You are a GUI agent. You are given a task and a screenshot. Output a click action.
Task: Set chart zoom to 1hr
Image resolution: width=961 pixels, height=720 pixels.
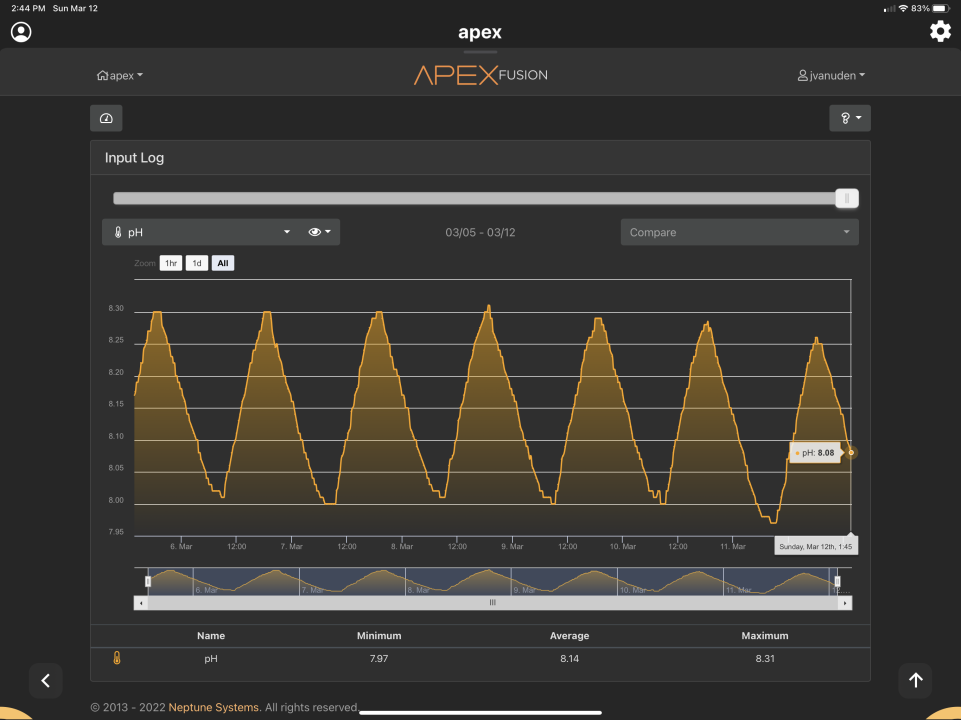(x=171, y=263)
